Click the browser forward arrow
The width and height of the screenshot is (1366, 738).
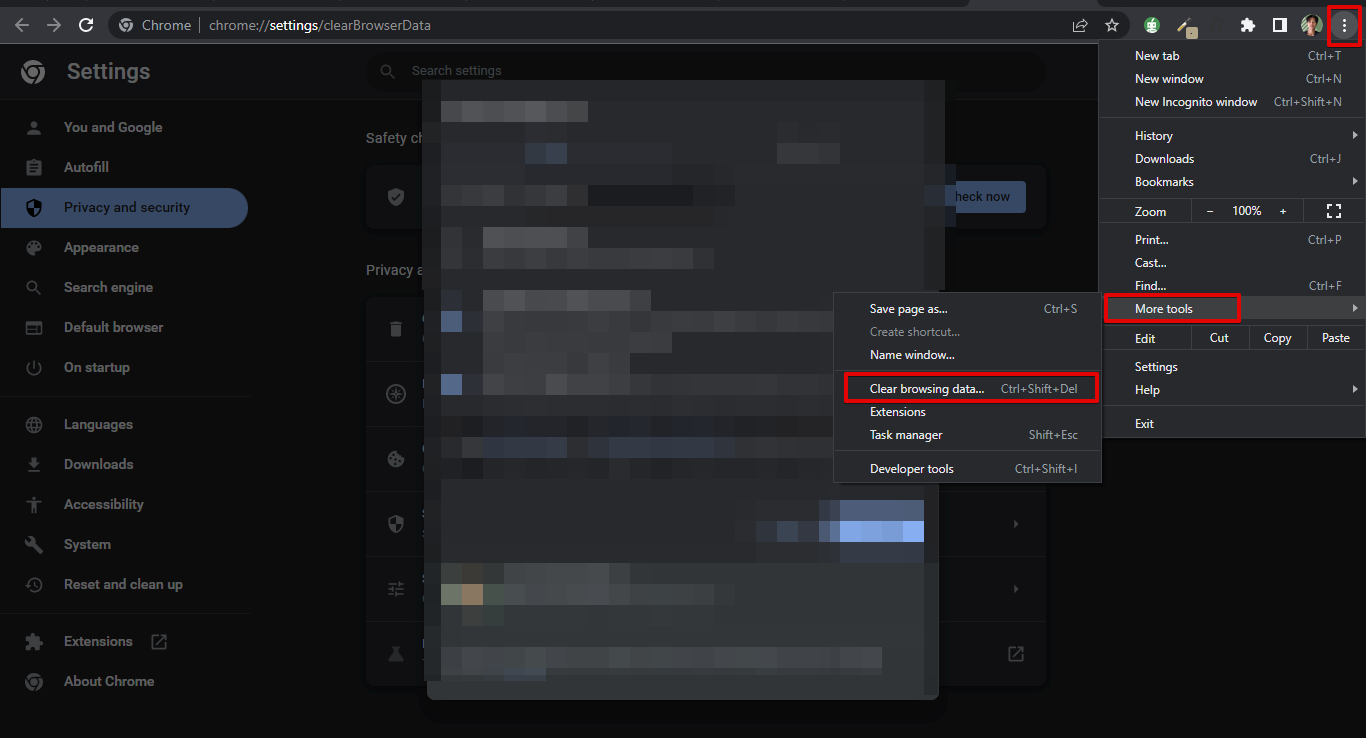[x=54, y=25]
